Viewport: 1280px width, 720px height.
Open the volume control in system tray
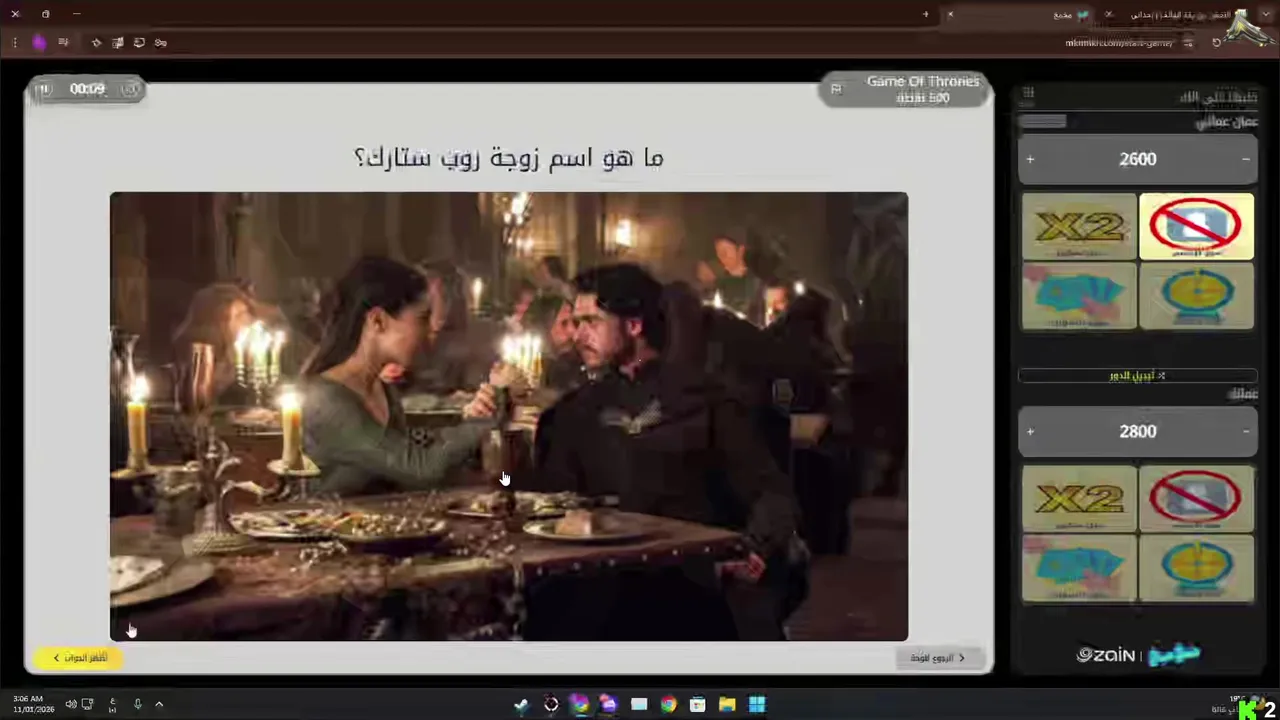tap(71, 704)
